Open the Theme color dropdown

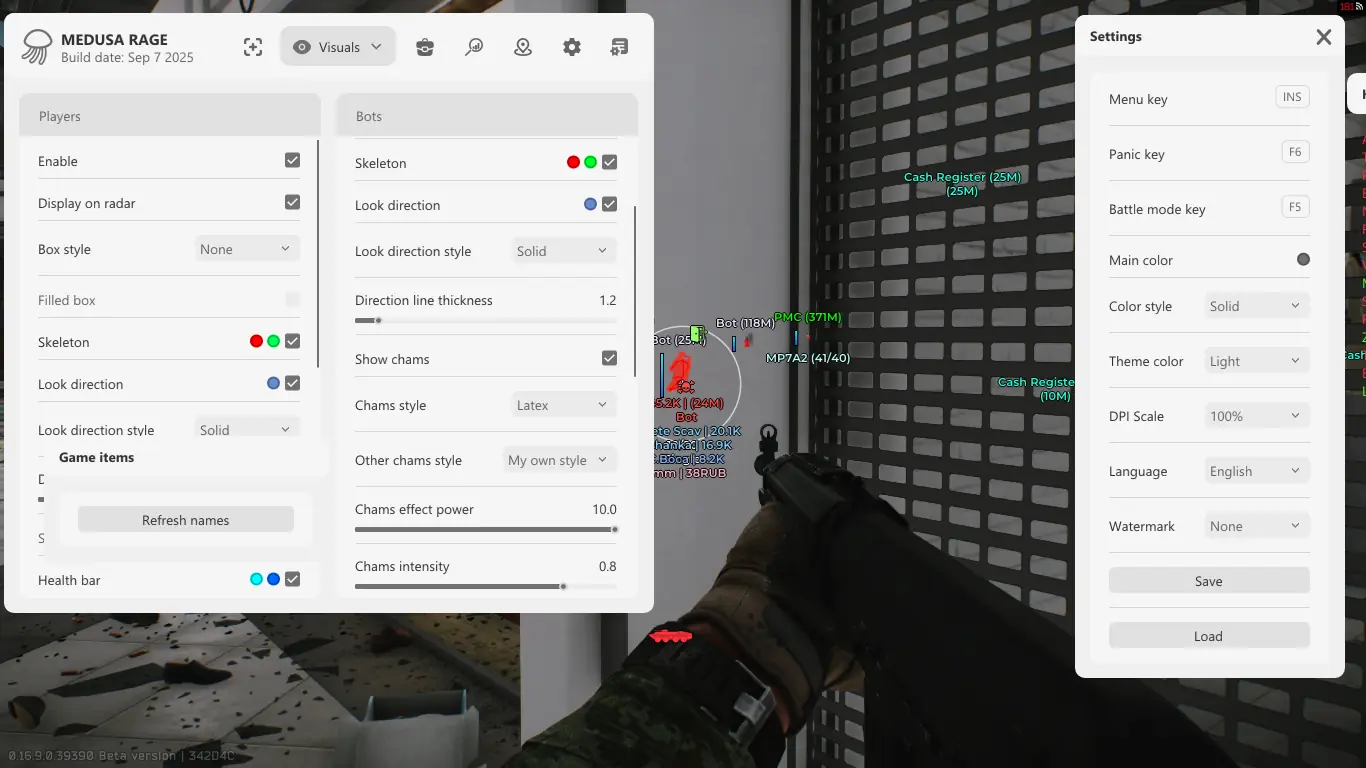pyautogui.click(x=1255, y=361)
